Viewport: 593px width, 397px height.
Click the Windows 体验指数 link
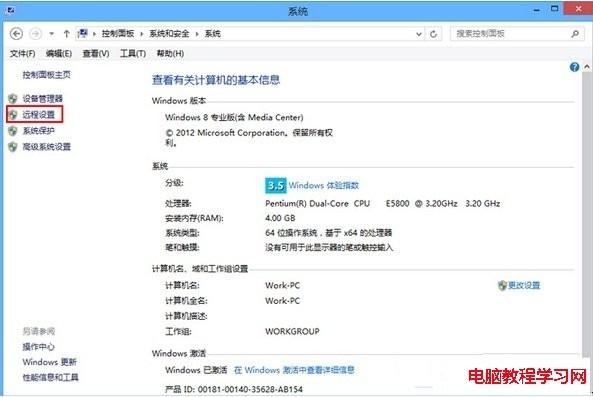click(x=324, y=186)
